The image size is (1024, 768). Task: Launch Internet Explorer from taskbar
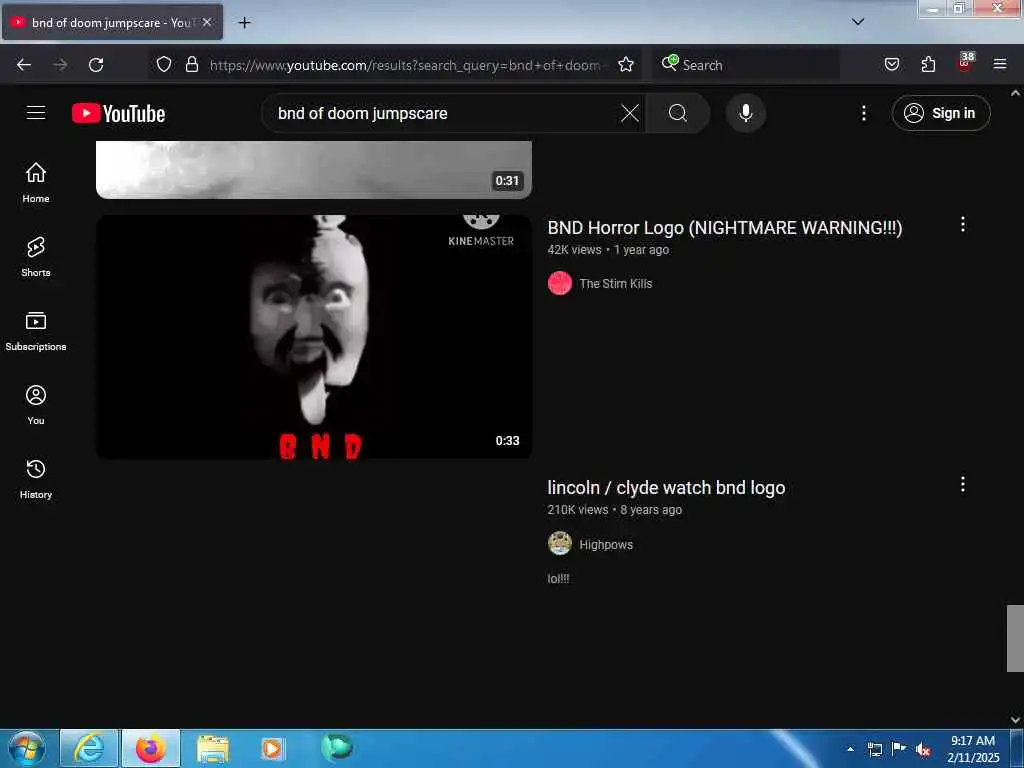click(89, 749)
